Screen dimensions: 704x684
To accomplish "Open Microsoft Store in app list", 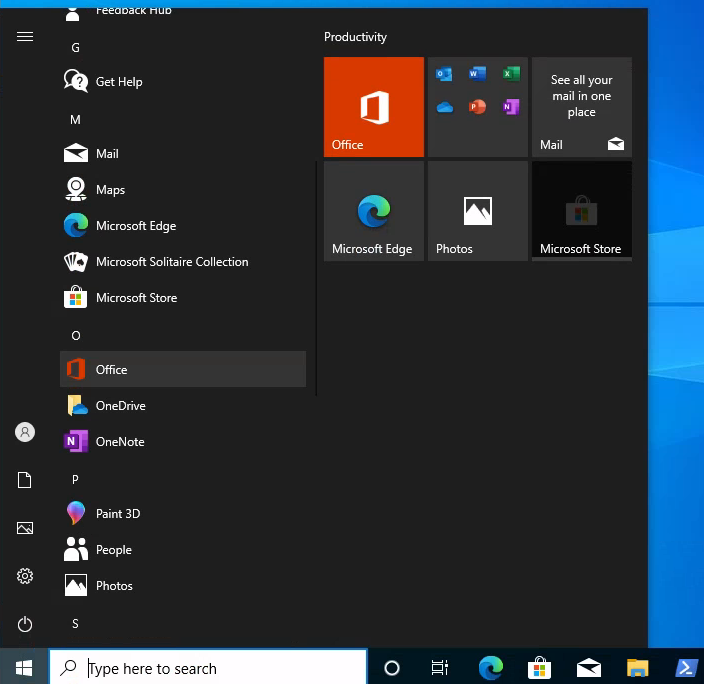I will 183,297.
